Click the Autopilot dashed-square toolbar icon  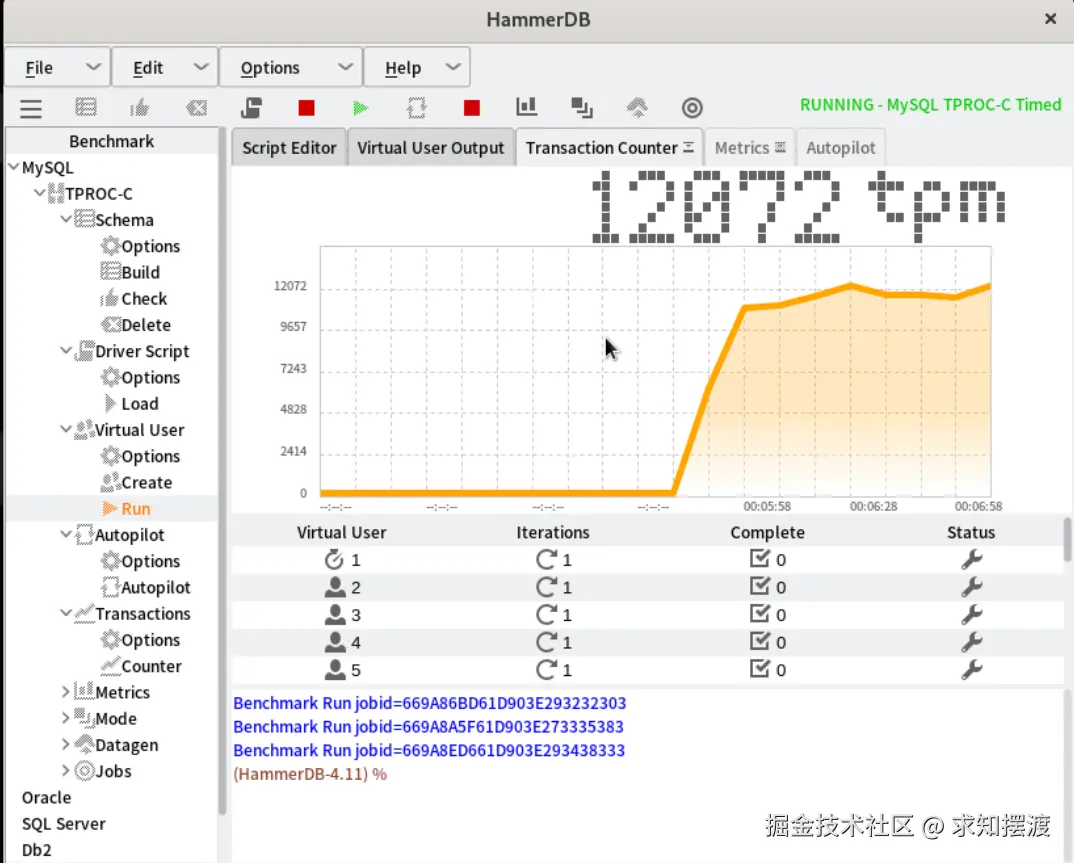click(x=416, y=108)
